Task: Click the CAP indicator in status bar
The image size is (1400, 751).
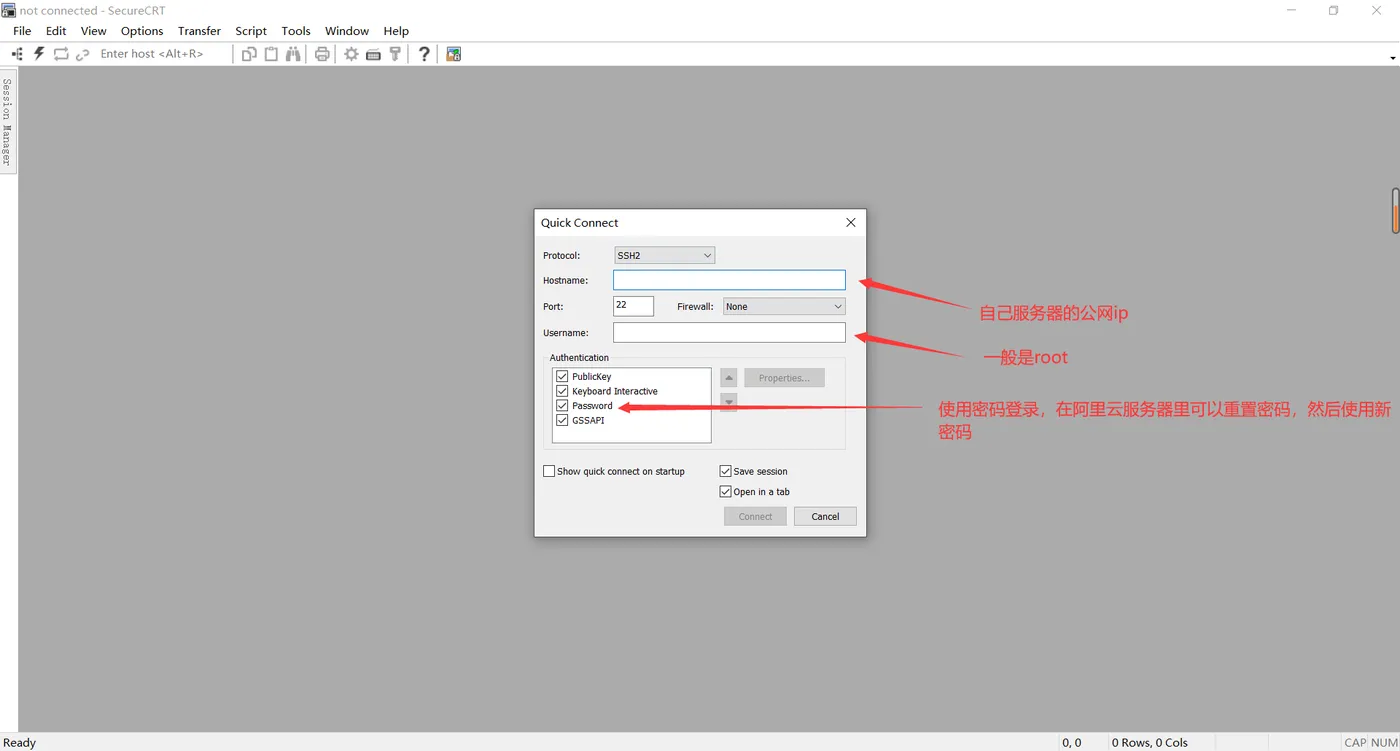Action: (x=1355, y=743)
